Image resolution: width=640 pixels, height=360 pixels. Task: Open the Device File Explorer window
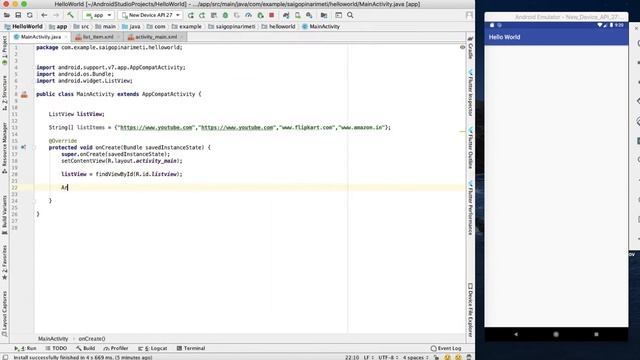click(x=470, y=310)
